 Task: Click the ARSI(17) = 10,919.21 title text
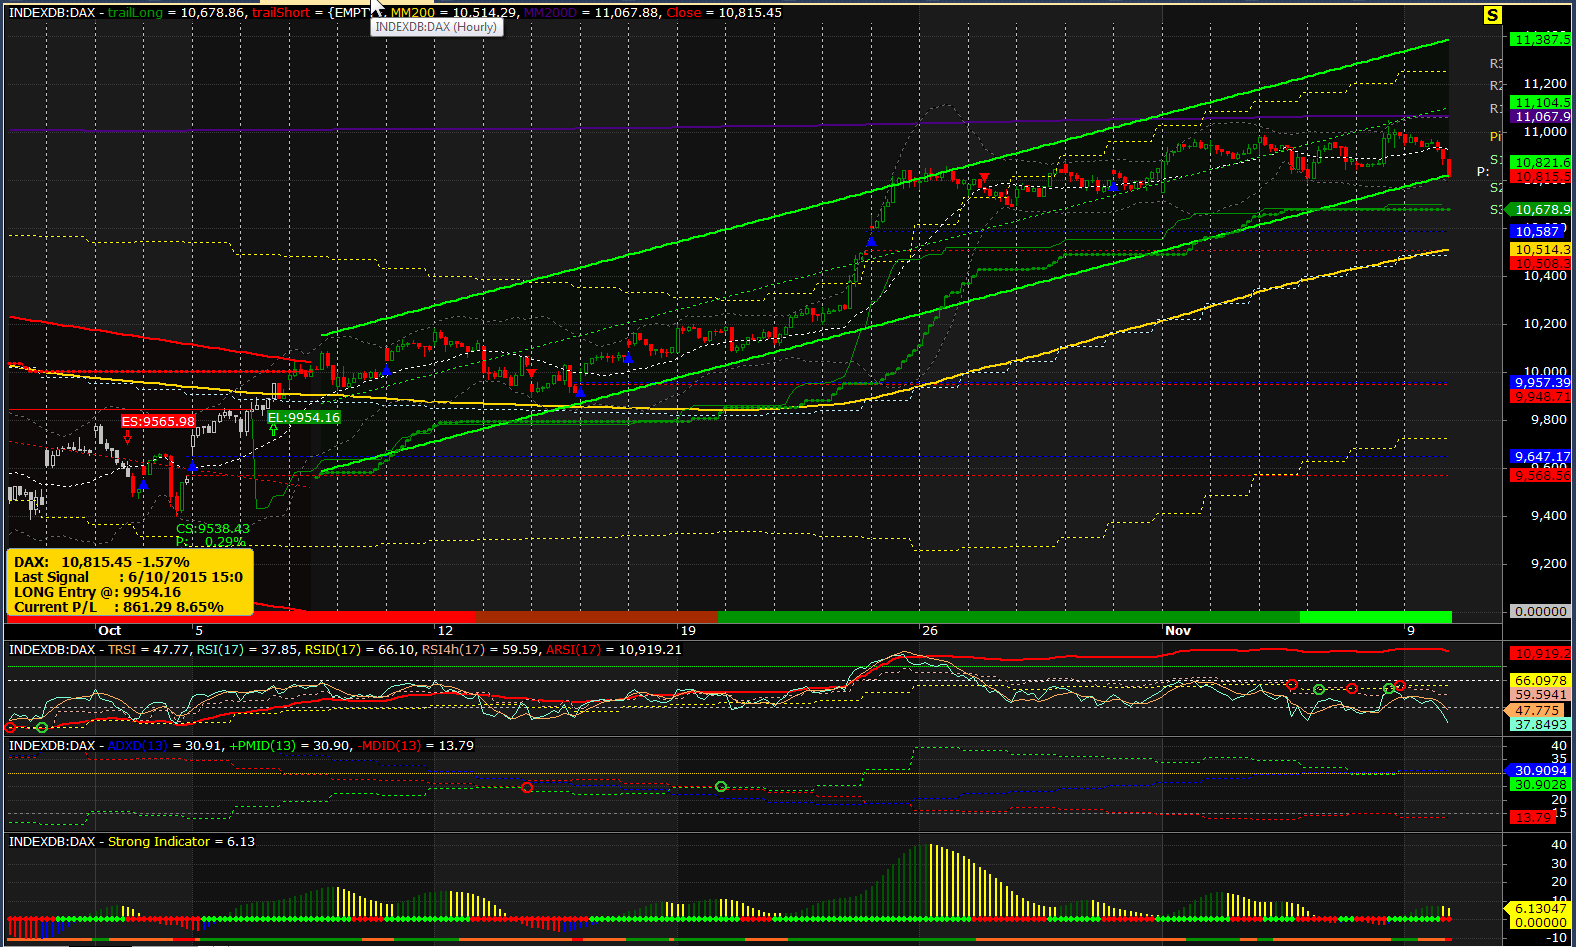[614, 649]
